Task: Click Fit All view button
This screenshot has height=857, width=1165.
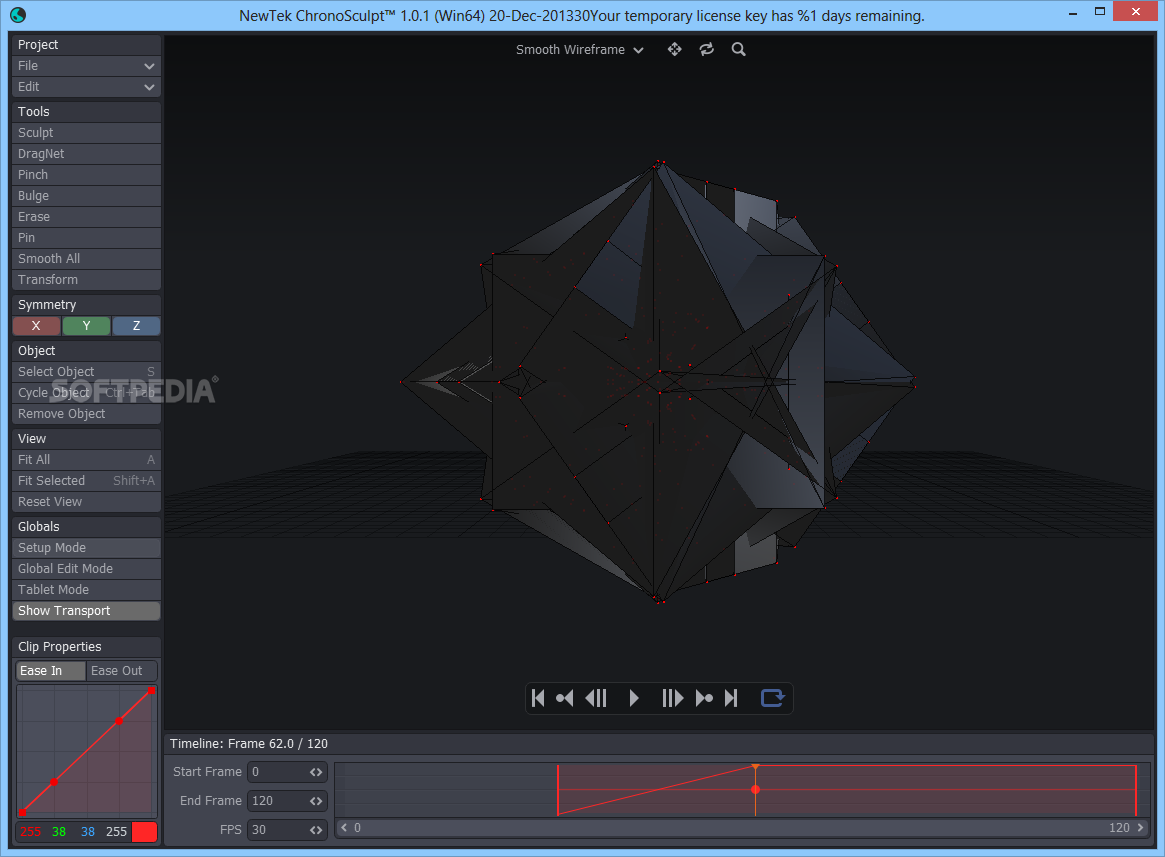Action: (86, 460)
